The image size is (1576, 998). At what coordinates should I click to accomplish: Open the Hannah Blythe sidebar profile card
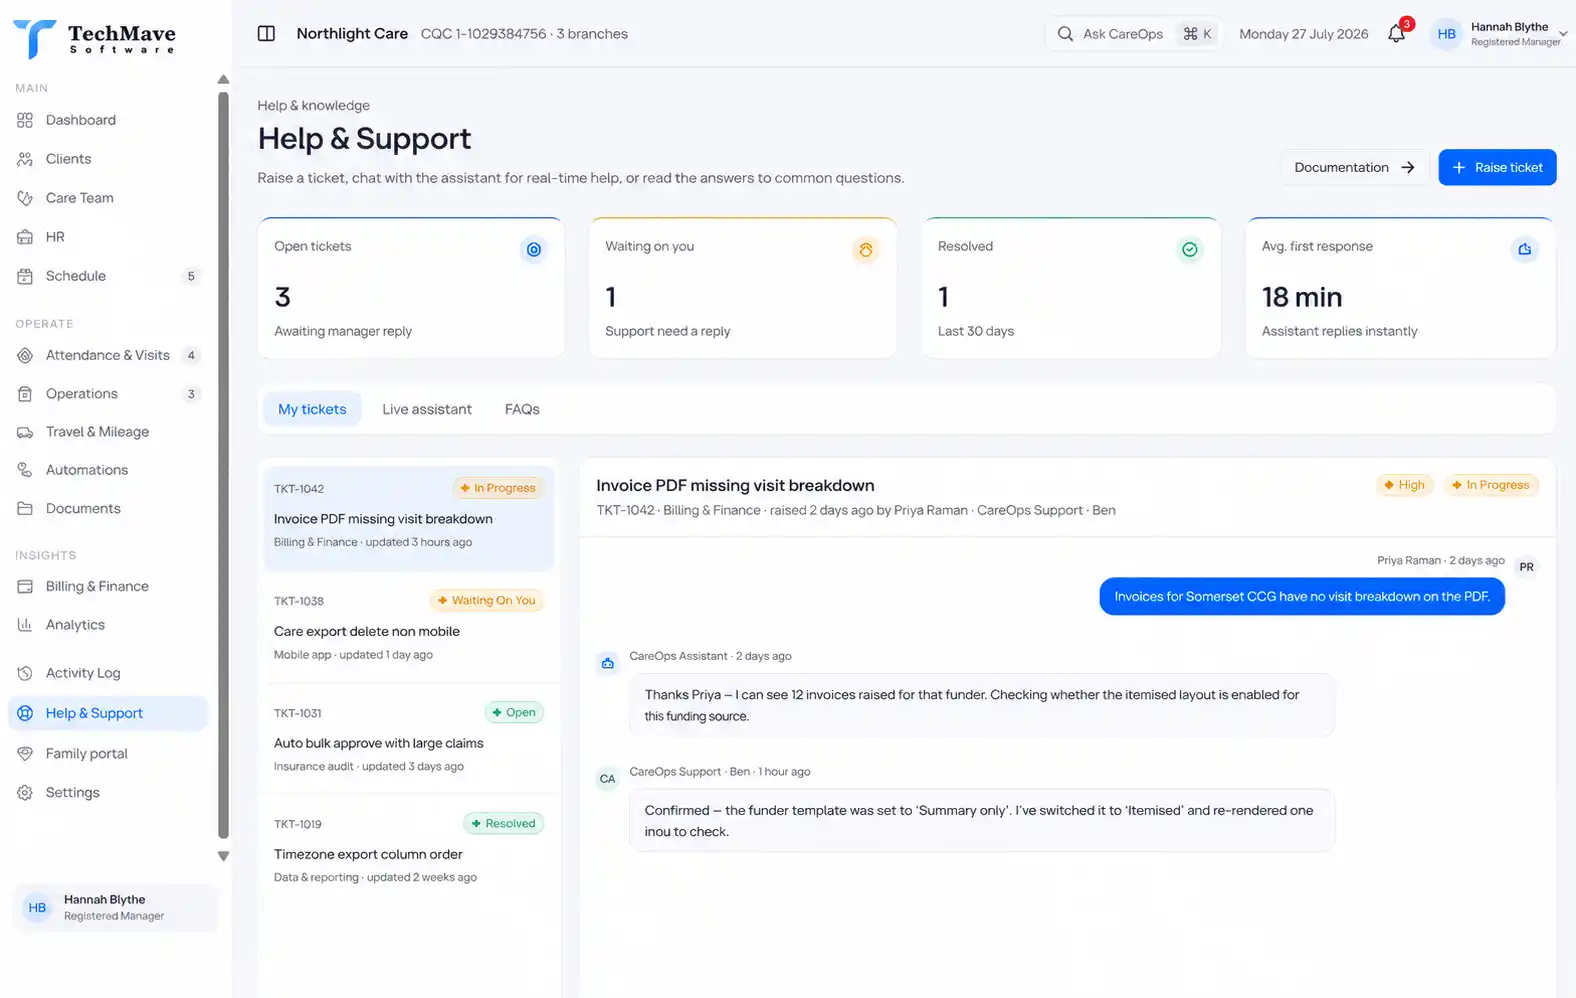pyautogui.click(x=114, y=908)
